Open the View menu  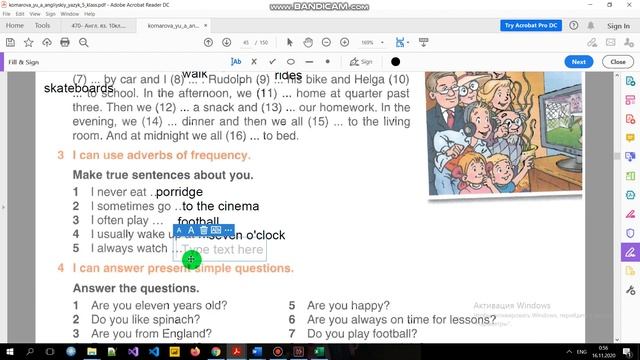click(x=35, y=14)
